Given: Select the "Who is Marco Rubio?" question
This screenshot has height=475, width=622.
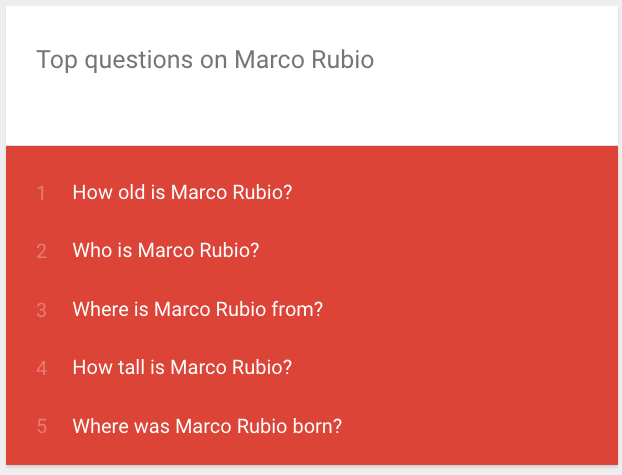Looking at the screenshot, I should [165, 250].
